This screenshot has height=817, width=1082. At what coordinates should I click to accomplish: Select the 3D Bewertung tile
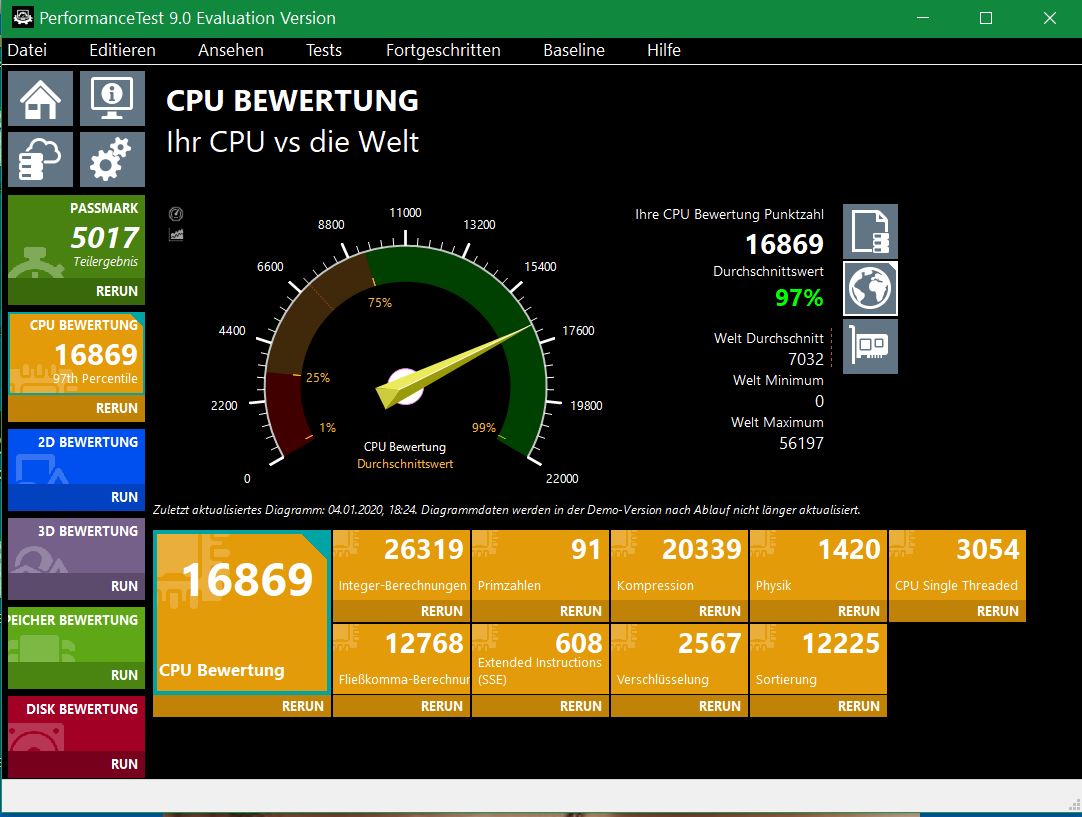[77, 546]
